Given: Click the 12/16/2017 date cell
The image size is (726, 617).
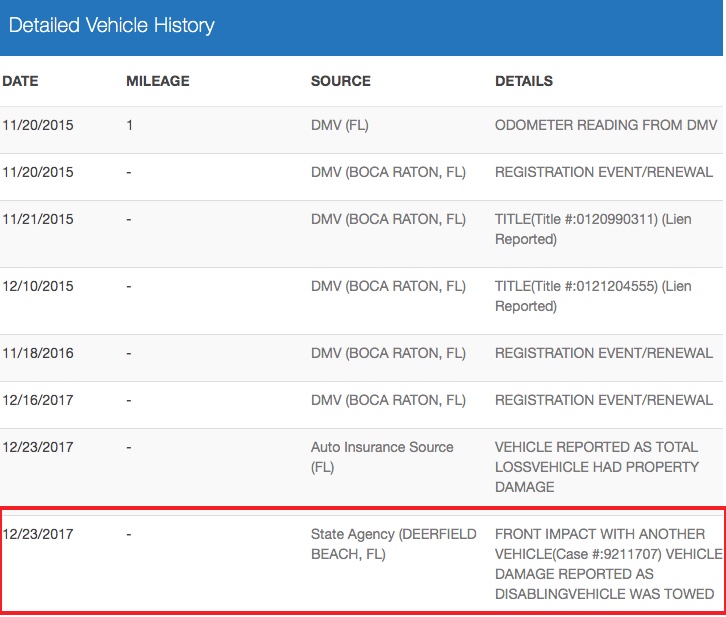Looking at the screenshot, I should 38,400.
